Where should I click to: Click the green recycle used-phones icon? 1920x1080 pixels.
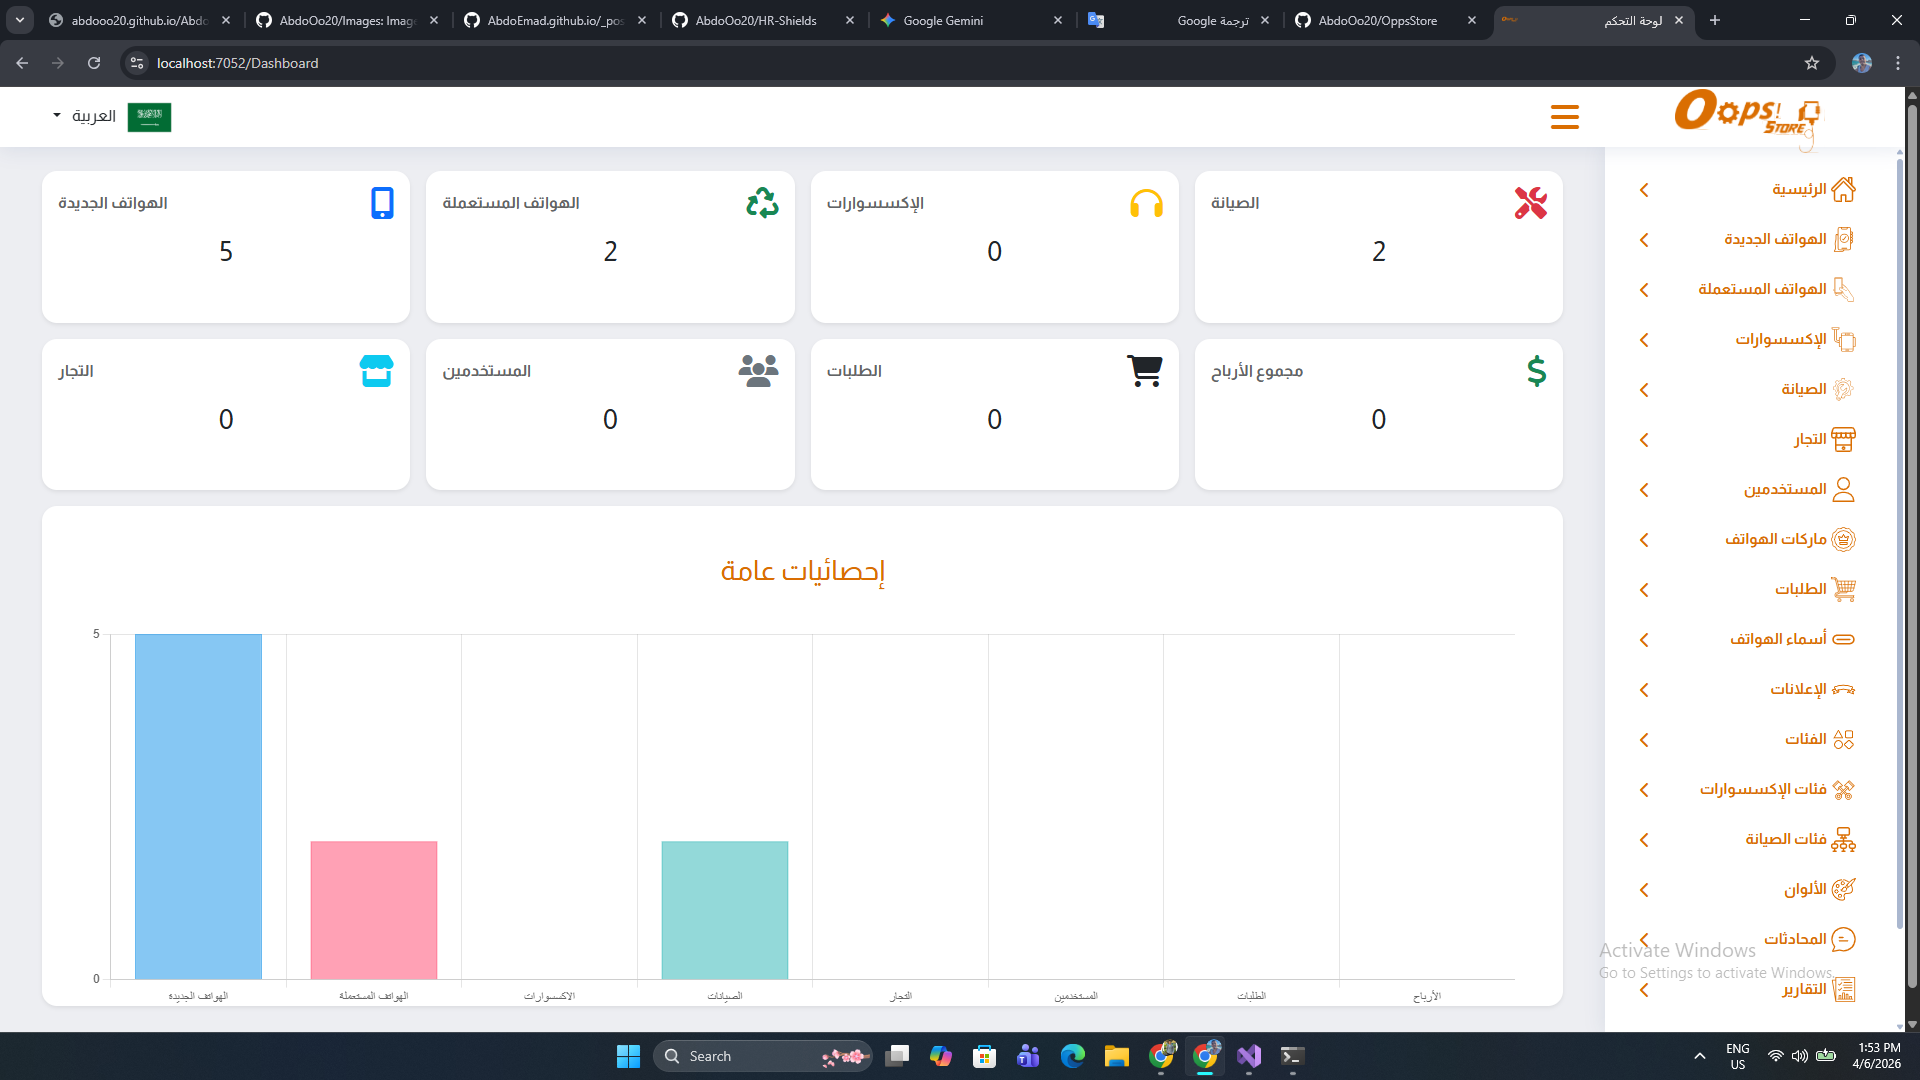tap(762, 203)
